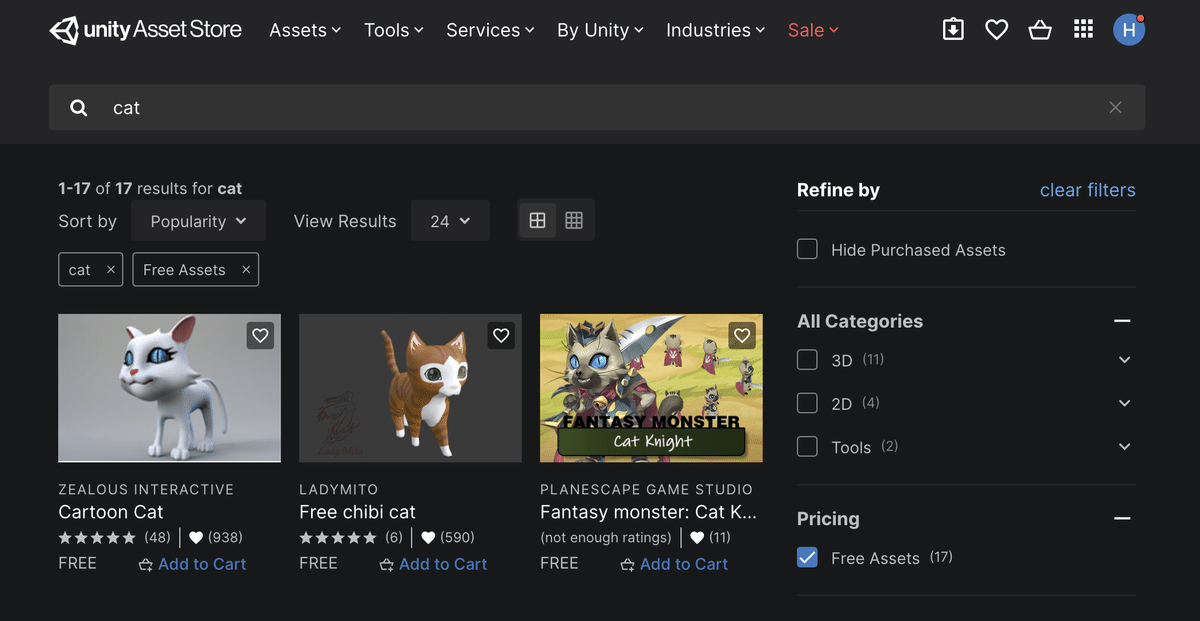Viewport: 1200px width, 621px height.
Task: Open the Services menu
Action: pos(490,30)
